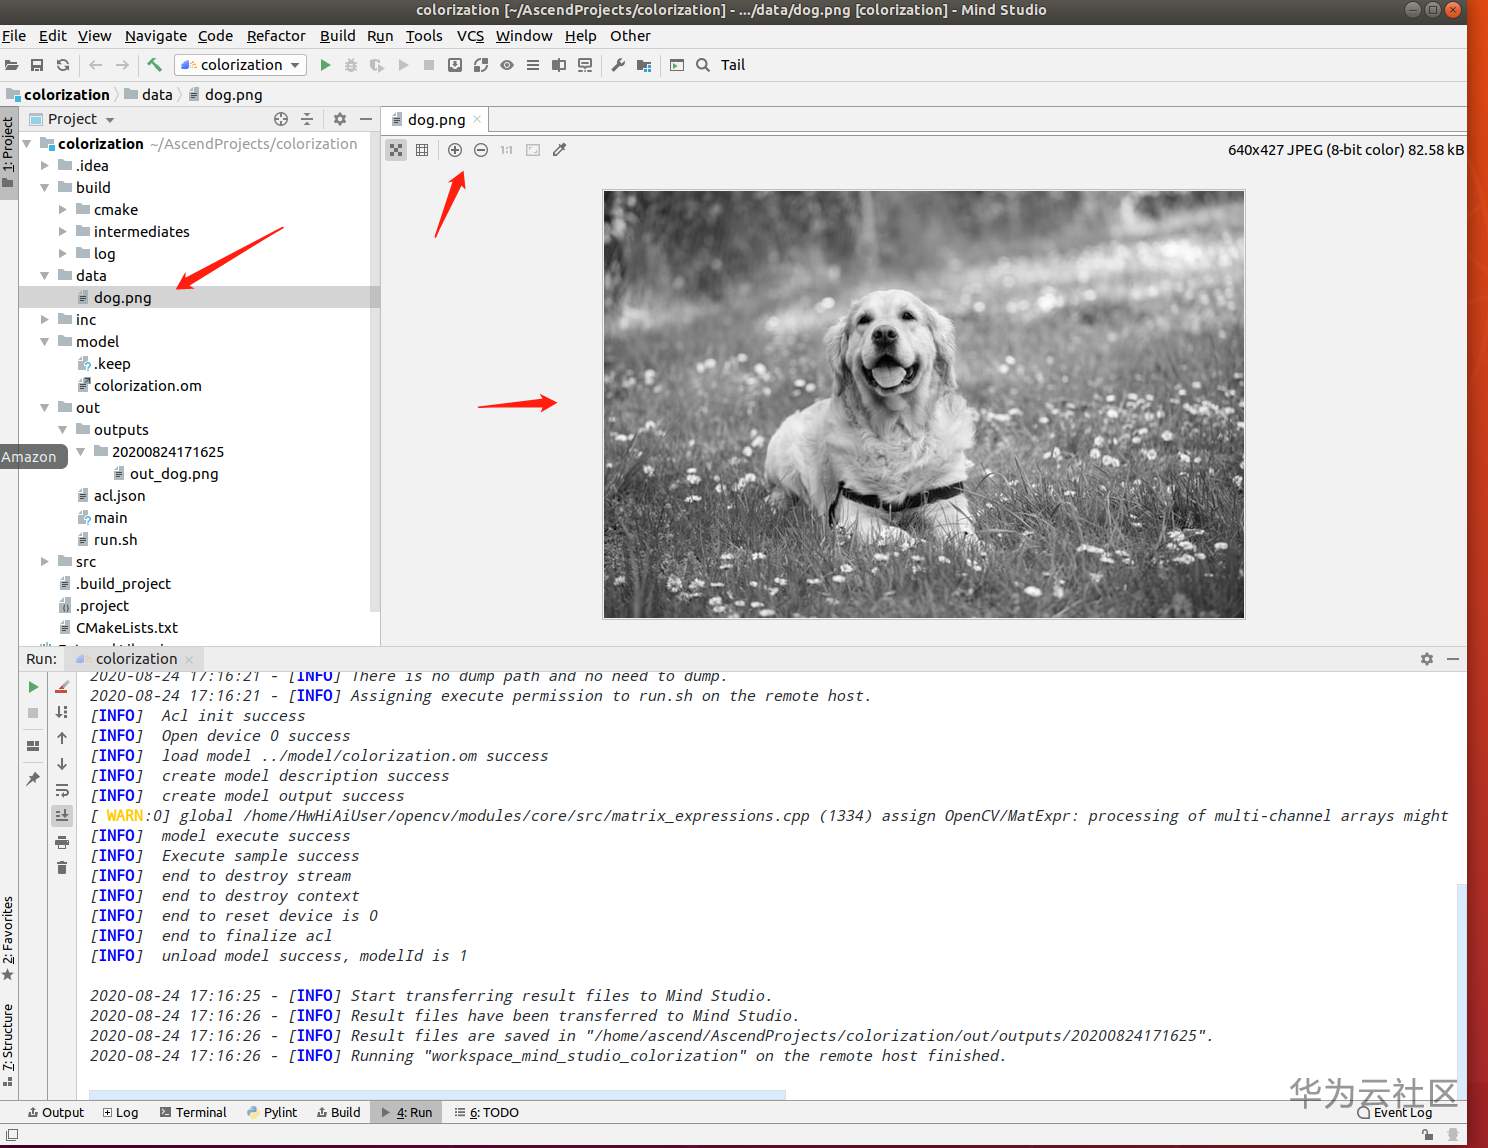Print the Run console output

pos(62,842)
